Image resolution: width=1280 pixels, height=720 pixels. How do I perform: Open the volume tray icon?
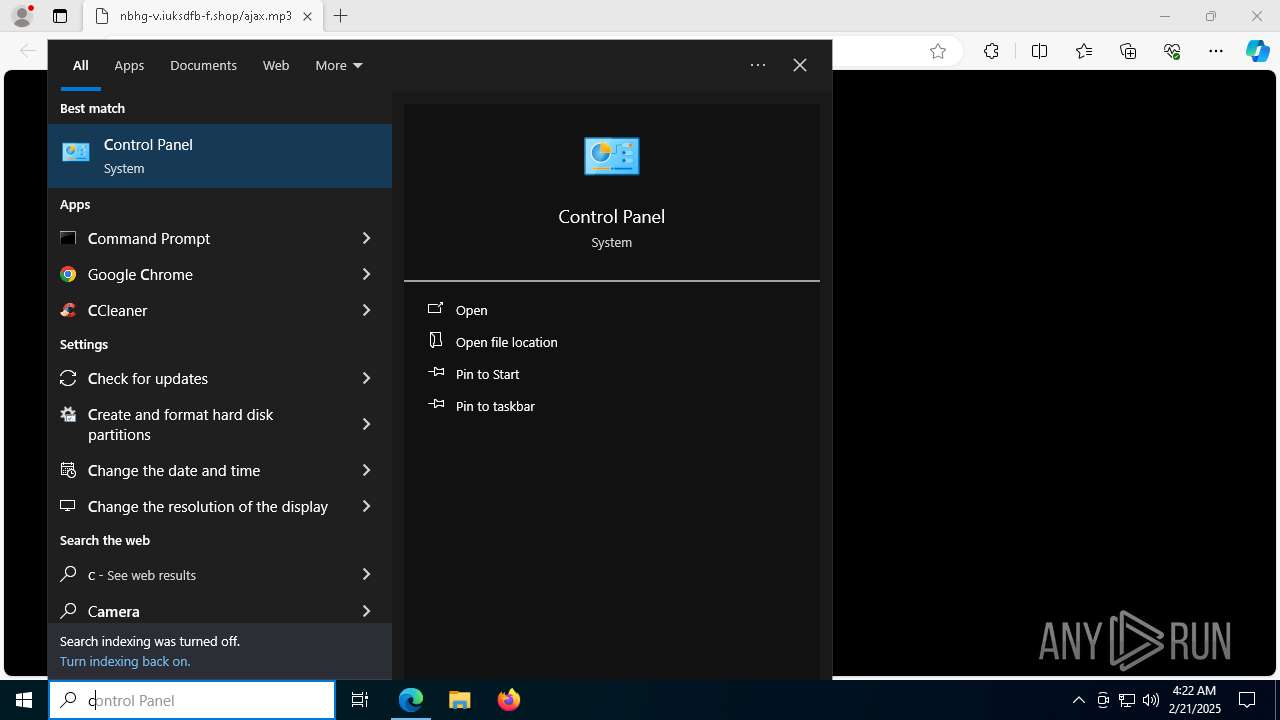click(x=1151, y=700)
